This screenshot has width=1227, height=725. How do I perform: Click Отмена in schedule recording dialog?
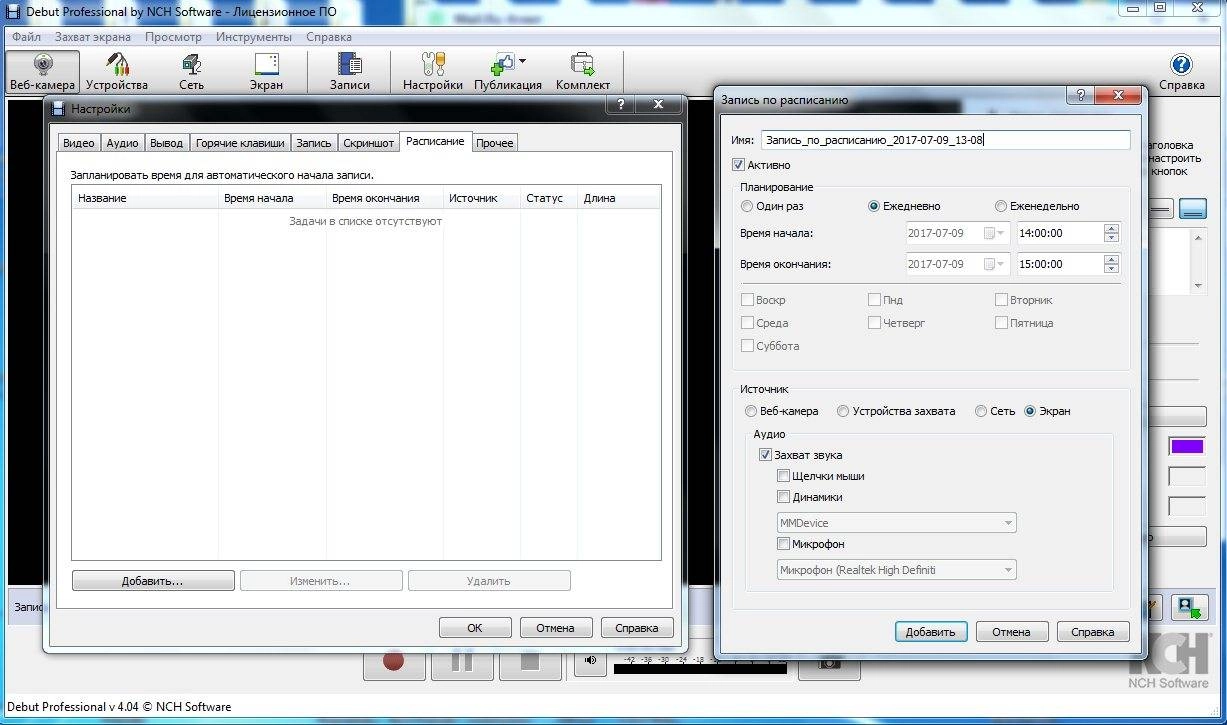pos(1011,632)
